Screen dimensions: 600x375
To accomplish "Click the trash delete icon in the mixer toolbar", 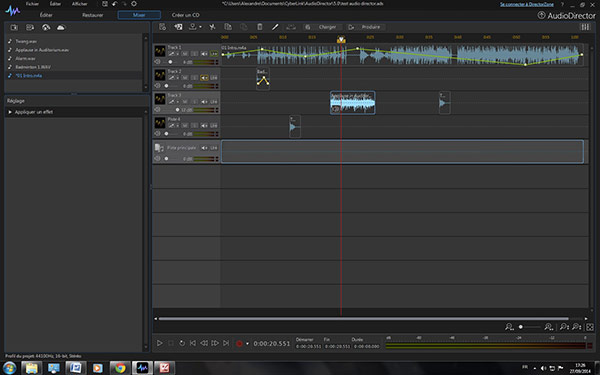I will (x=259, y=27).
